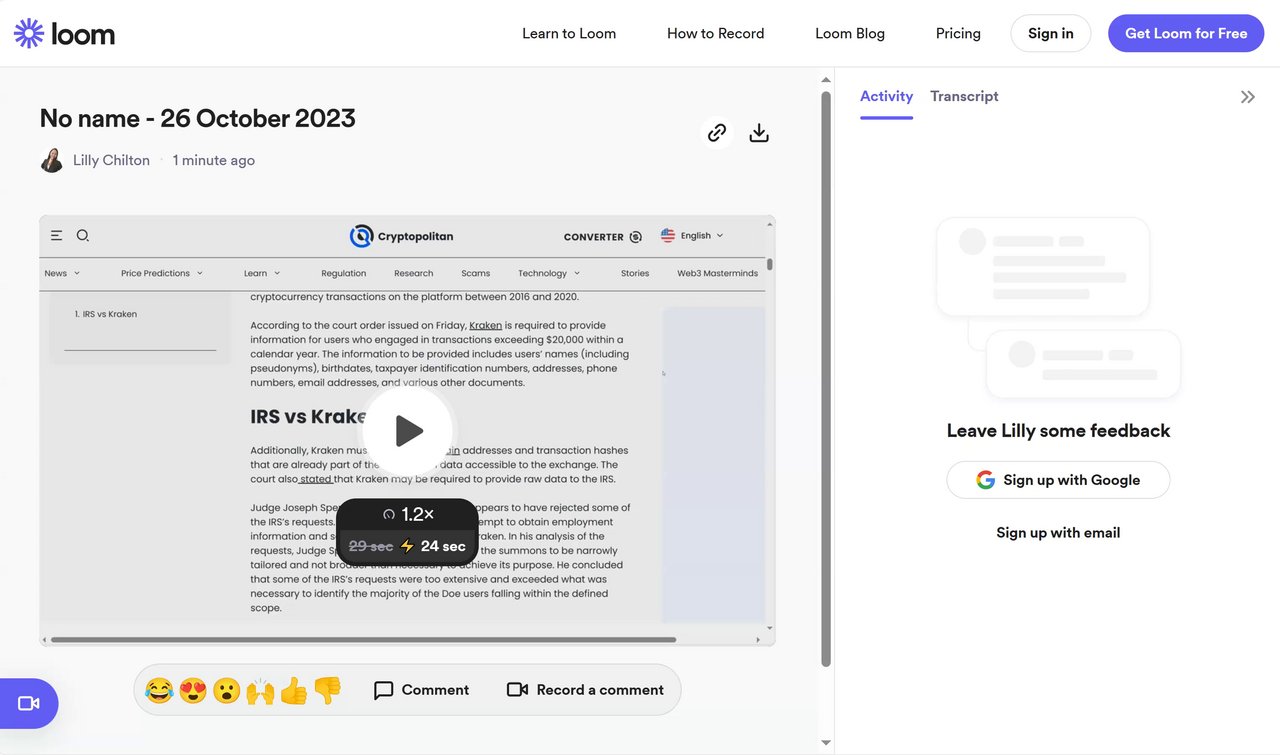React with the thumbs up emoji
The height and width of the screenshot is (755, 1280).
coord(294,690)
